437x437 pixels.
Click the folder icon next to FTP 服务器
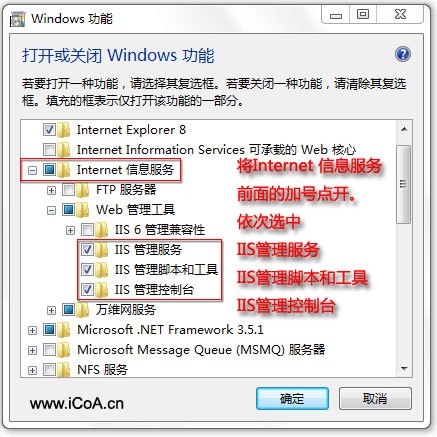click(x=82, y=190)
